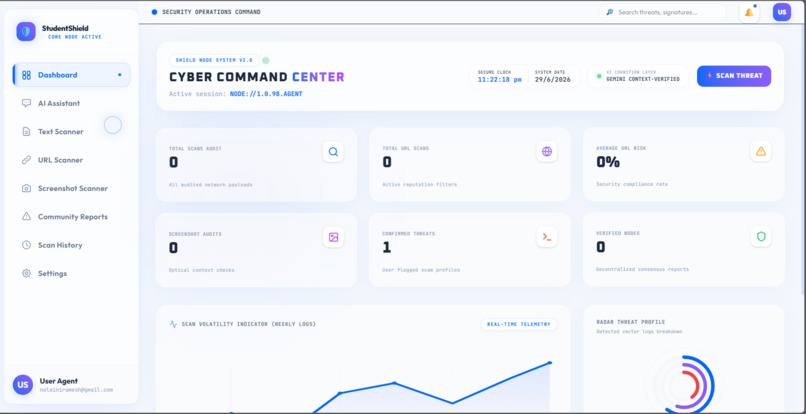Select Screenshot Scanner in sidebar

[x=71, y=188]
